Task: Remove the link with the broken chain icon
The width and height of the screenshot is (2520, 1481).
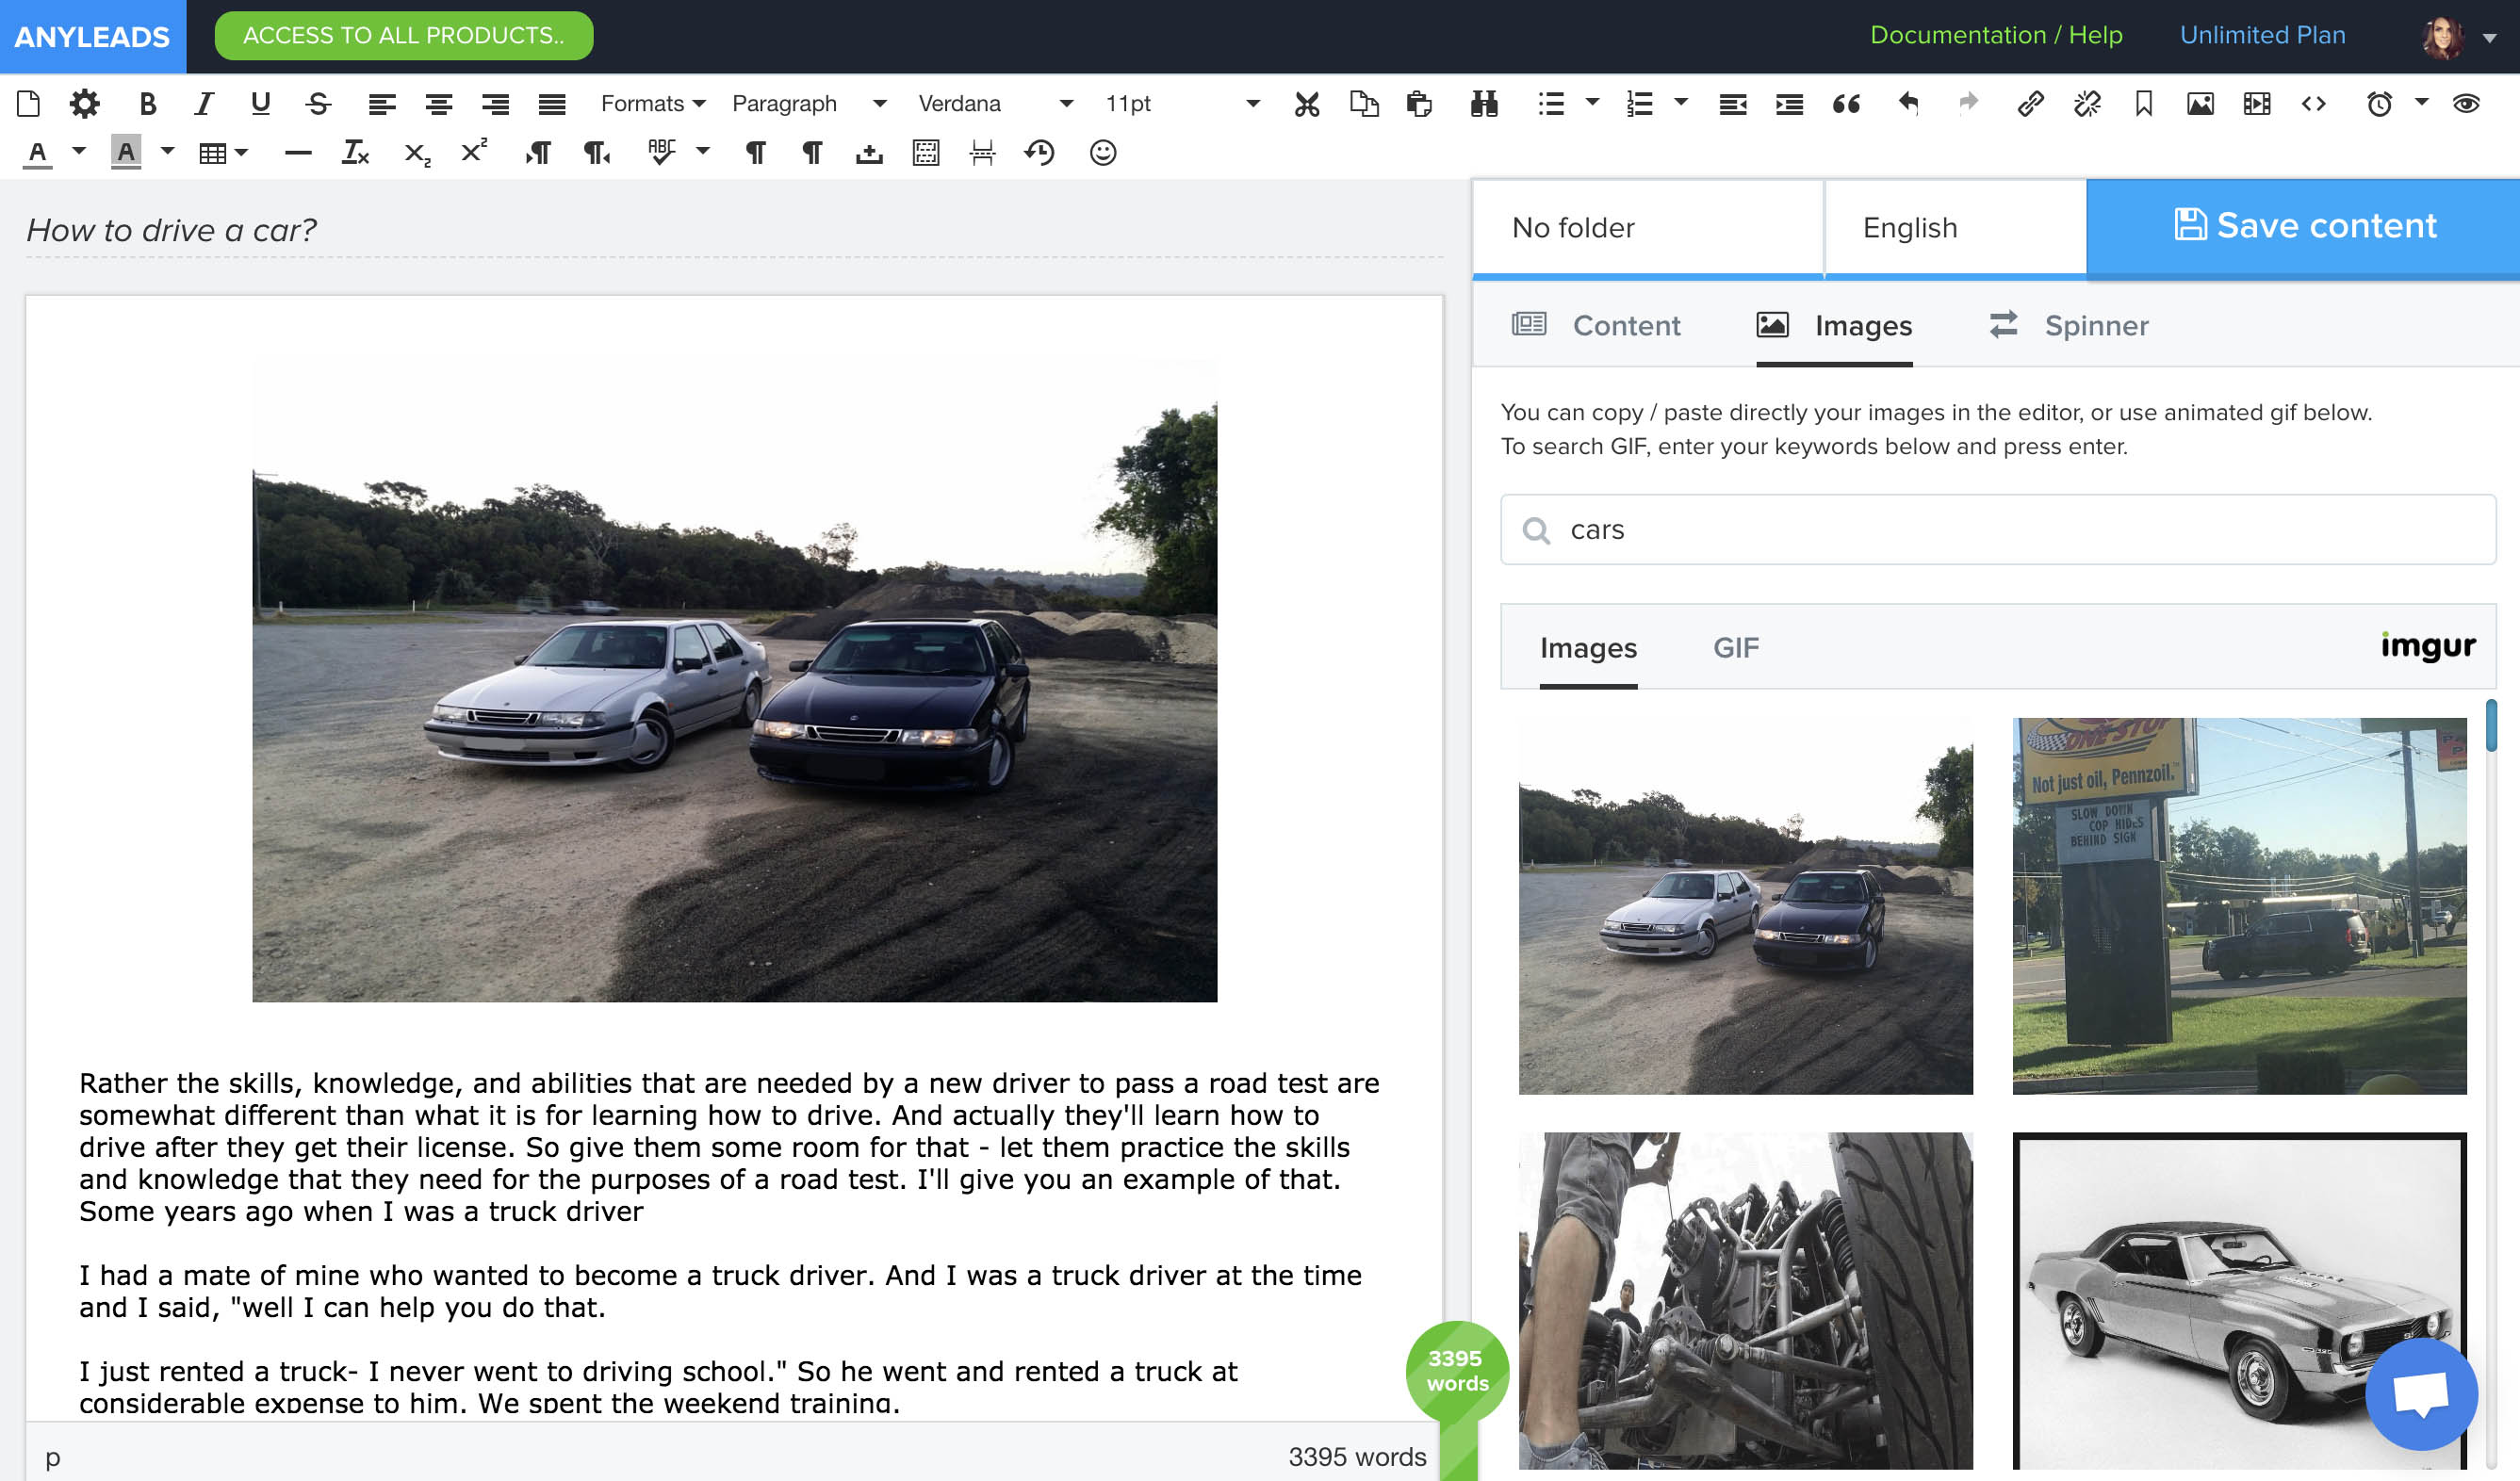Action: pyautogui.click(x=2087, y=103)
